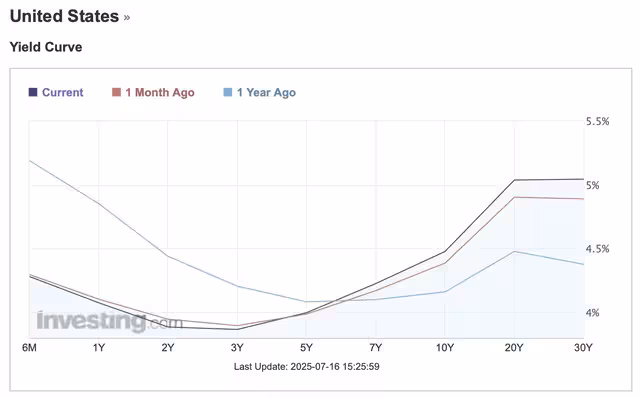This screenshot has height=398, width=640.
Task: Click the red 1 Month Ago swatch
Action: [x=116, y=92]
